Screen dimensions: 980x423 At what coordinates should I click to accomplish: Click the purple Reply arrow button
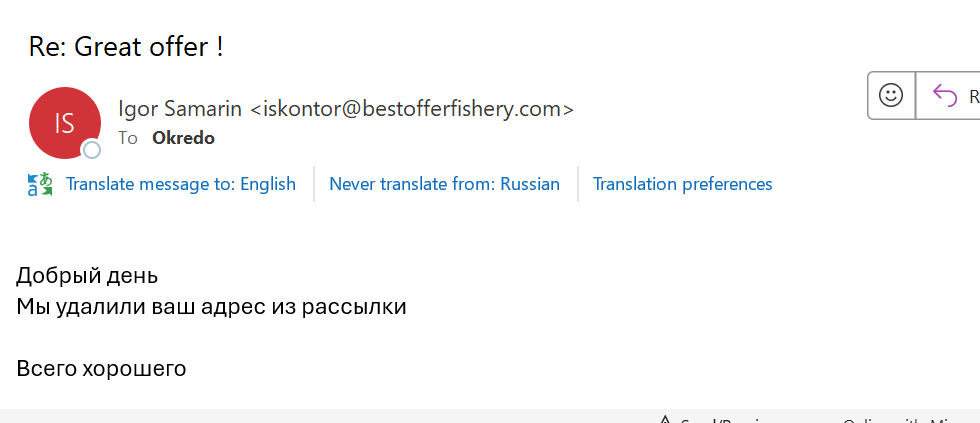pyautogui.click(x=945, y=95)
